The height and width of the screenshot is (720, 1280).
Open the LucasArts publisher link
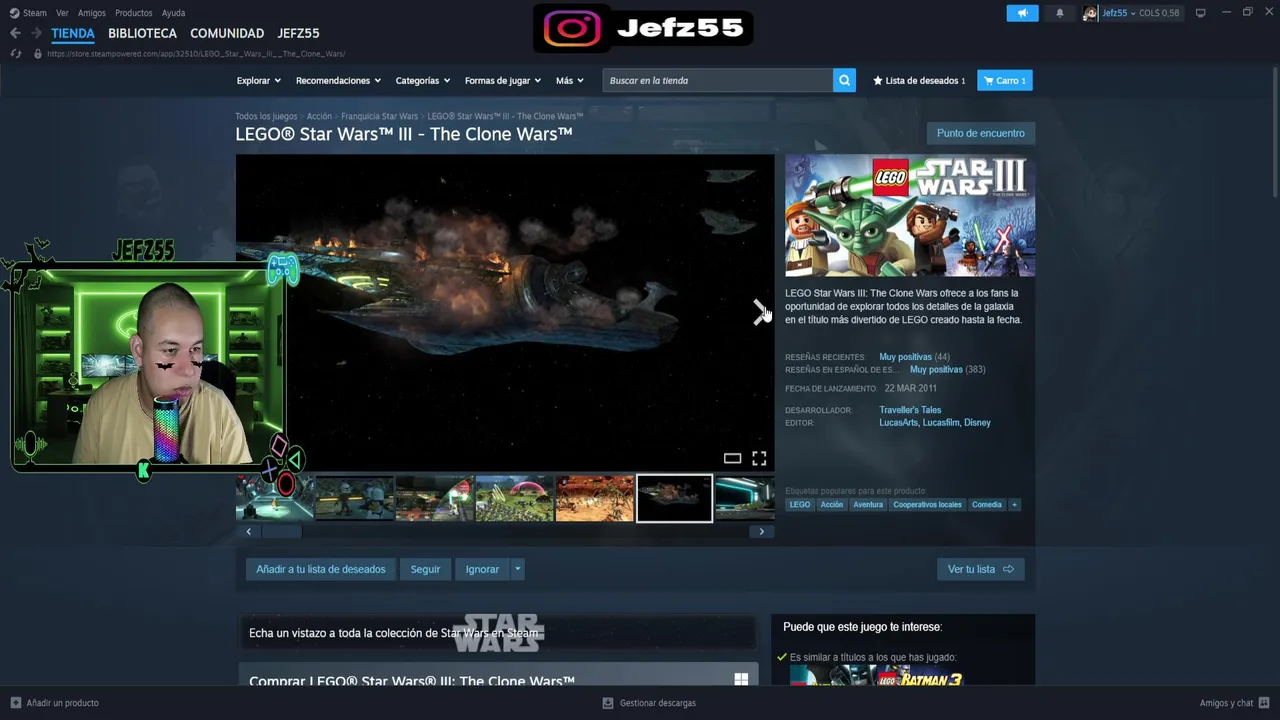coord(898,423)
